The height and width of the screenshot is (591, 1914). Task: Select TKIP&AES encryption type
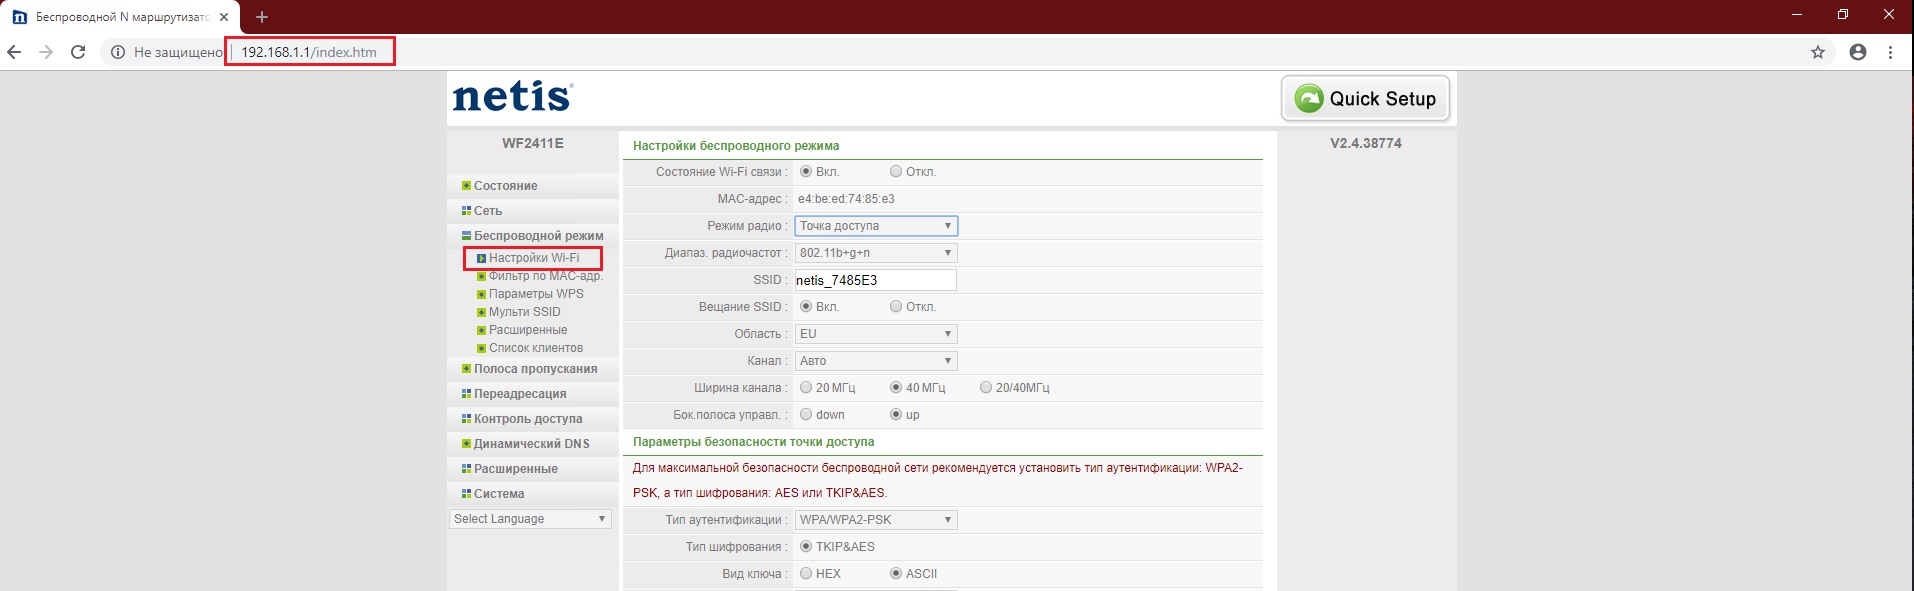pos(806,547)
